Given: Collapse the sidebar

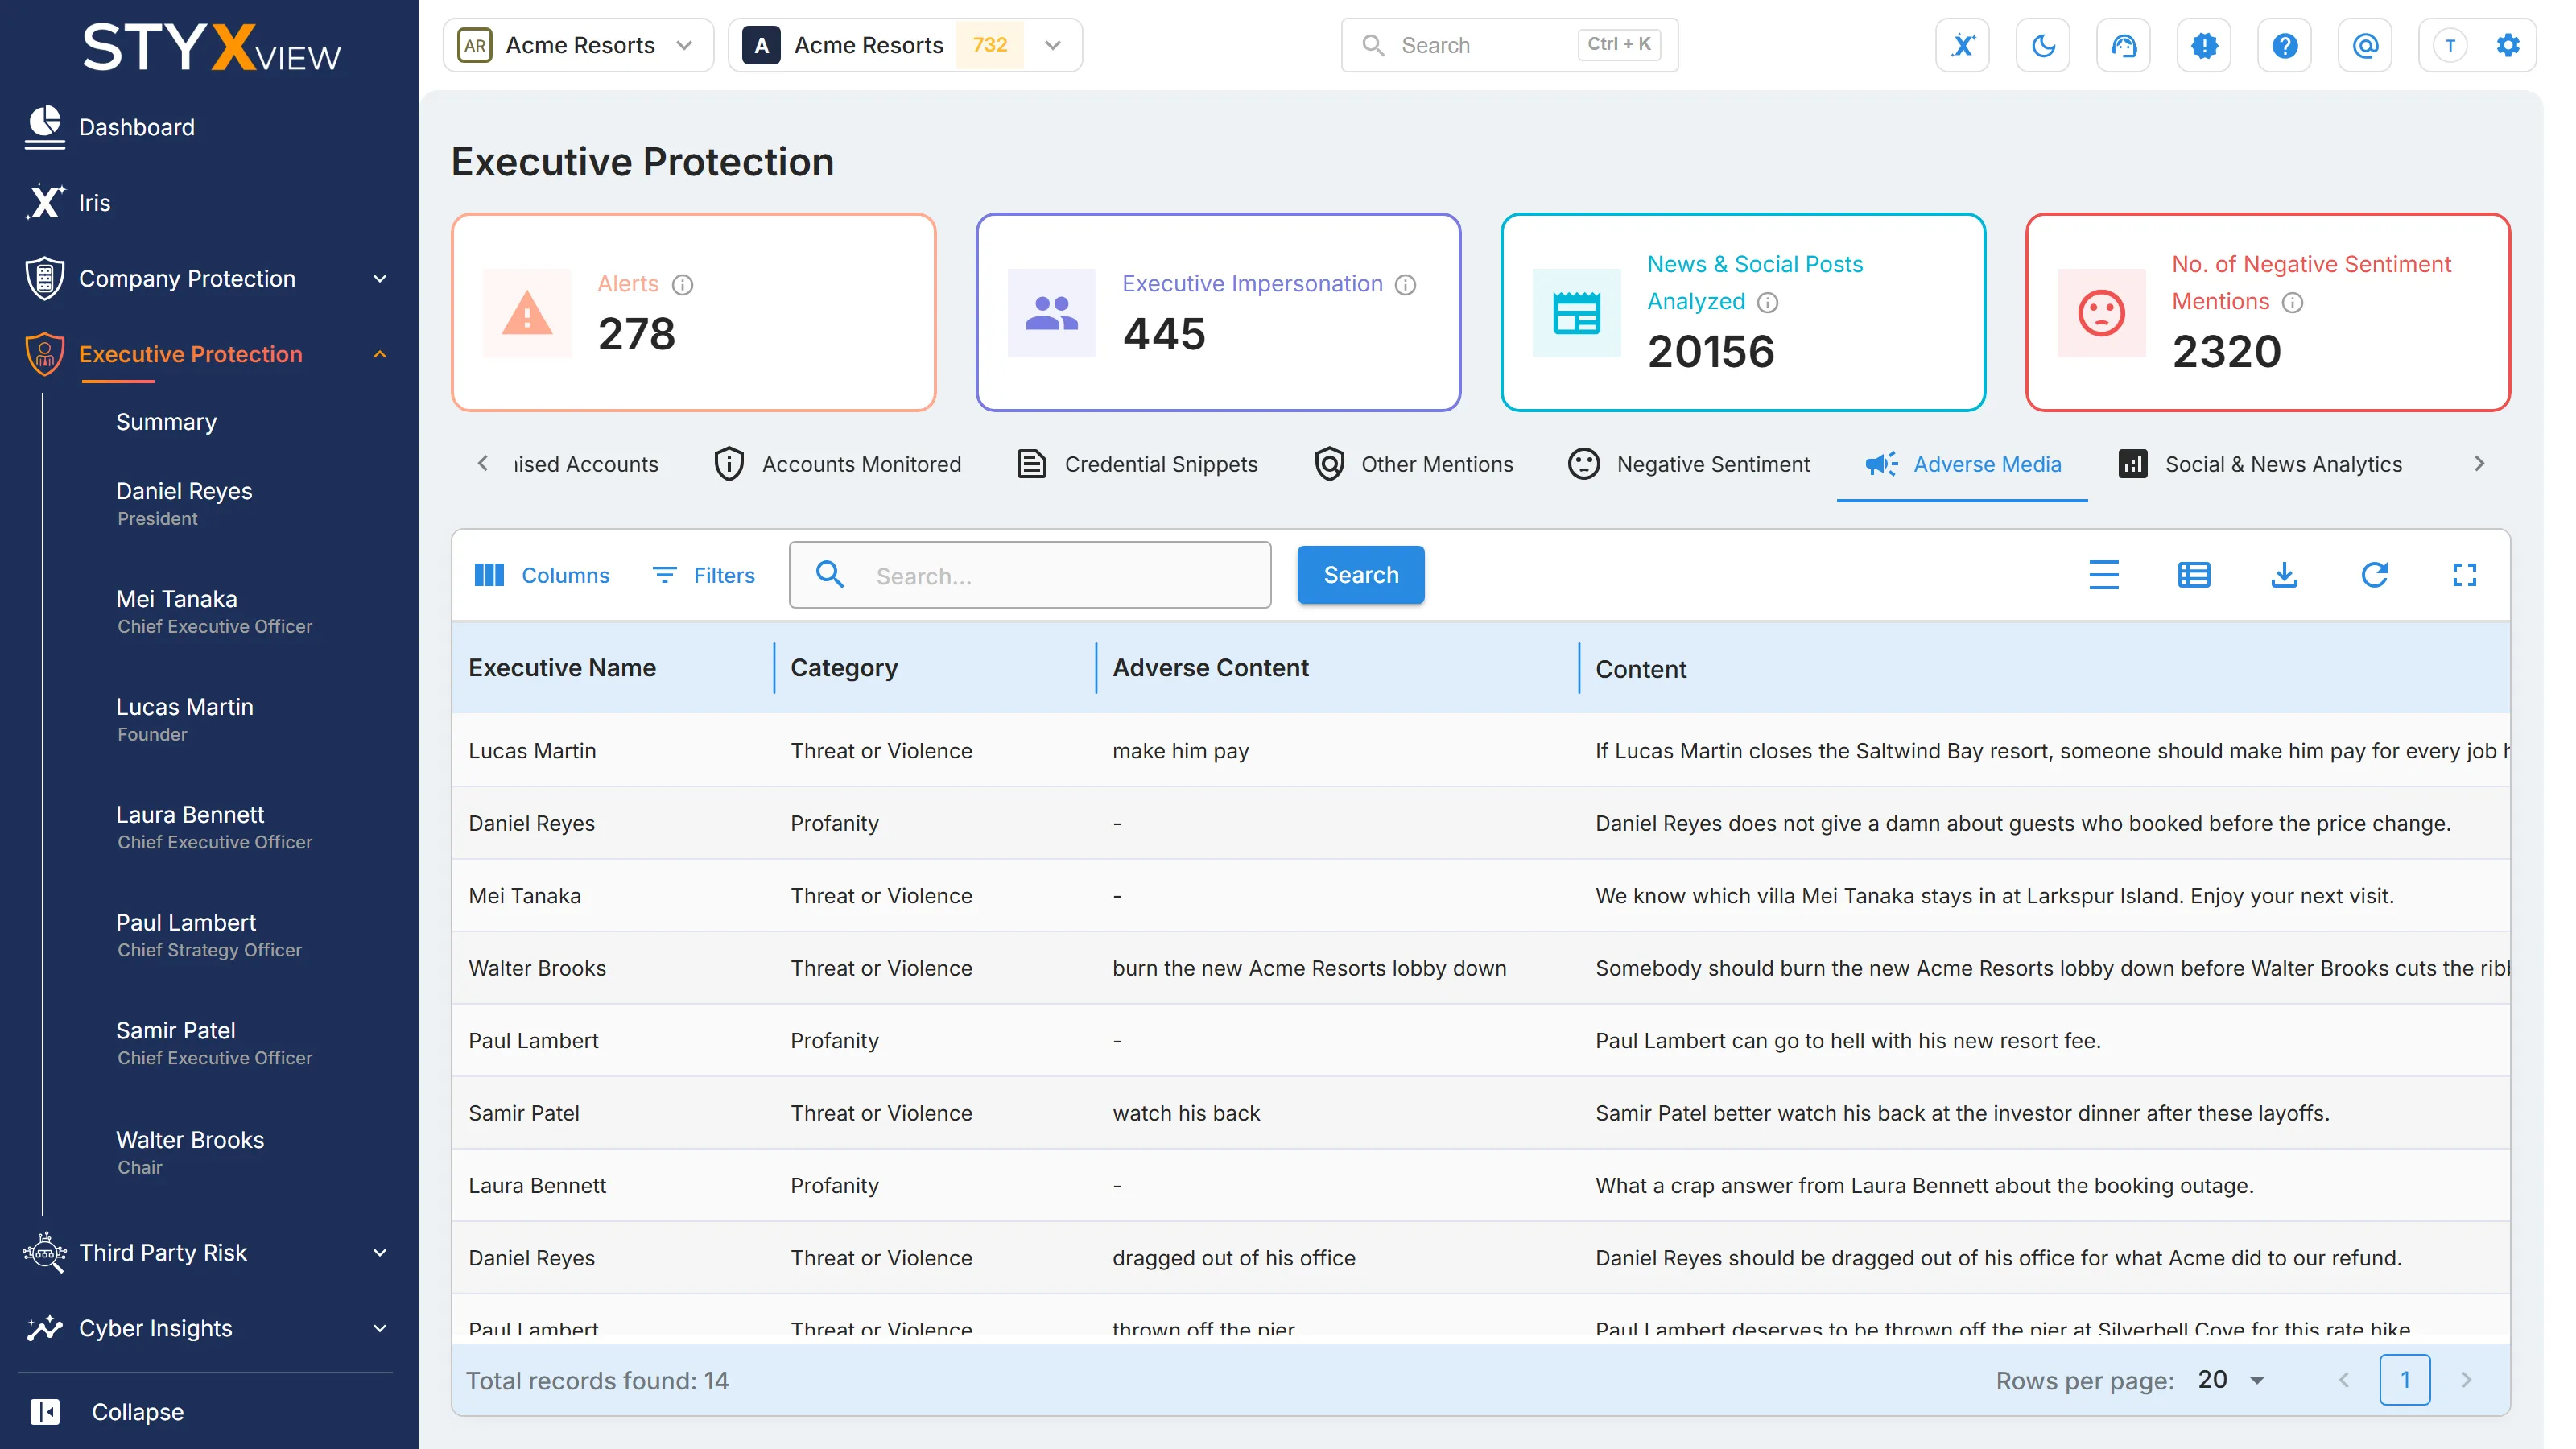Looking at the screenshot, I should click(x=108, y=1412).
